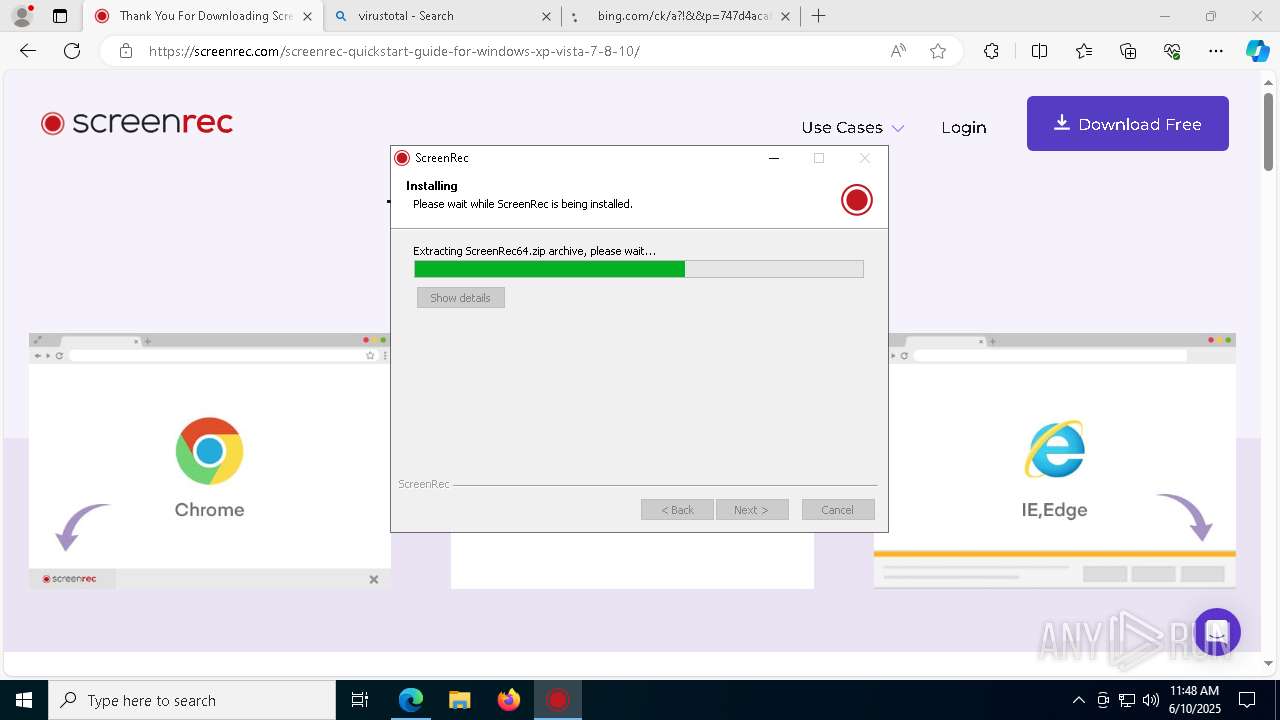Viewport: 1280px width, 720px height.
Task: Open the notification center icon
Action: pyautogui.click(x=1248, y=700)
